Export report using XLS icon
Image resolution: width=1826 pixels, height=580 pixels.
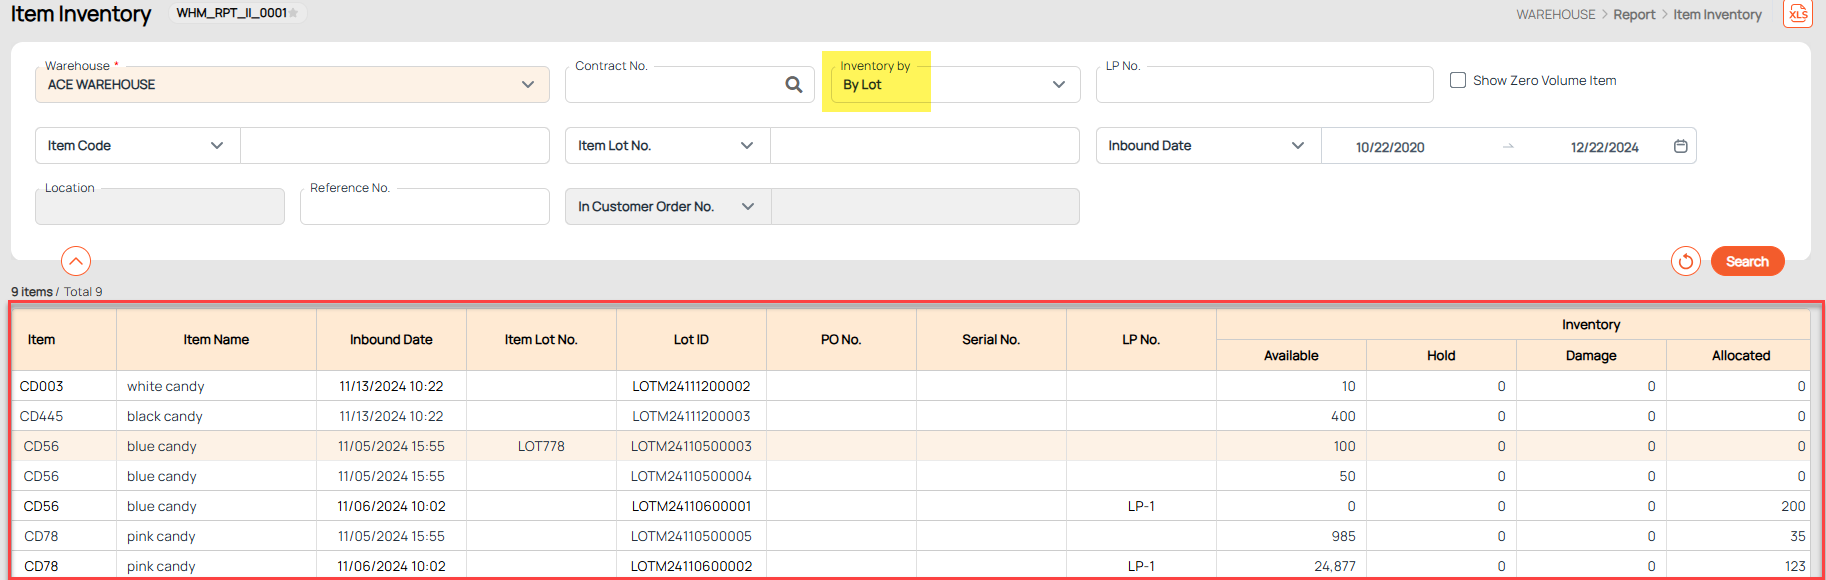1797,14
